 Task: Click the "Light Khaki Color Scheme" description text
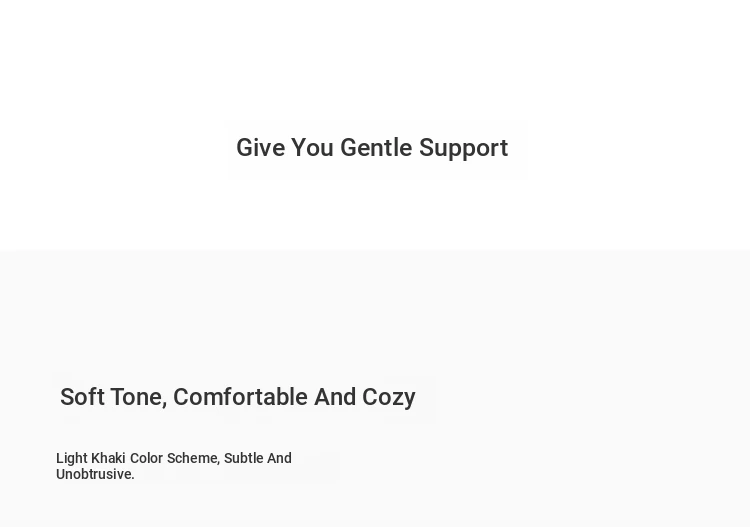[174, 466]
